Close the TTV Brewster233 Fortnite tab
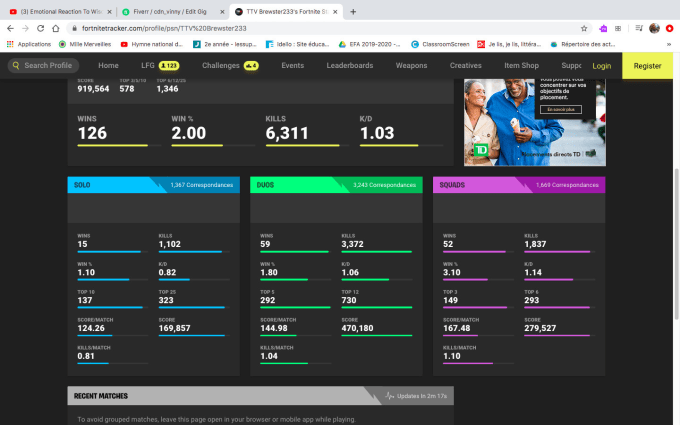 335,12
